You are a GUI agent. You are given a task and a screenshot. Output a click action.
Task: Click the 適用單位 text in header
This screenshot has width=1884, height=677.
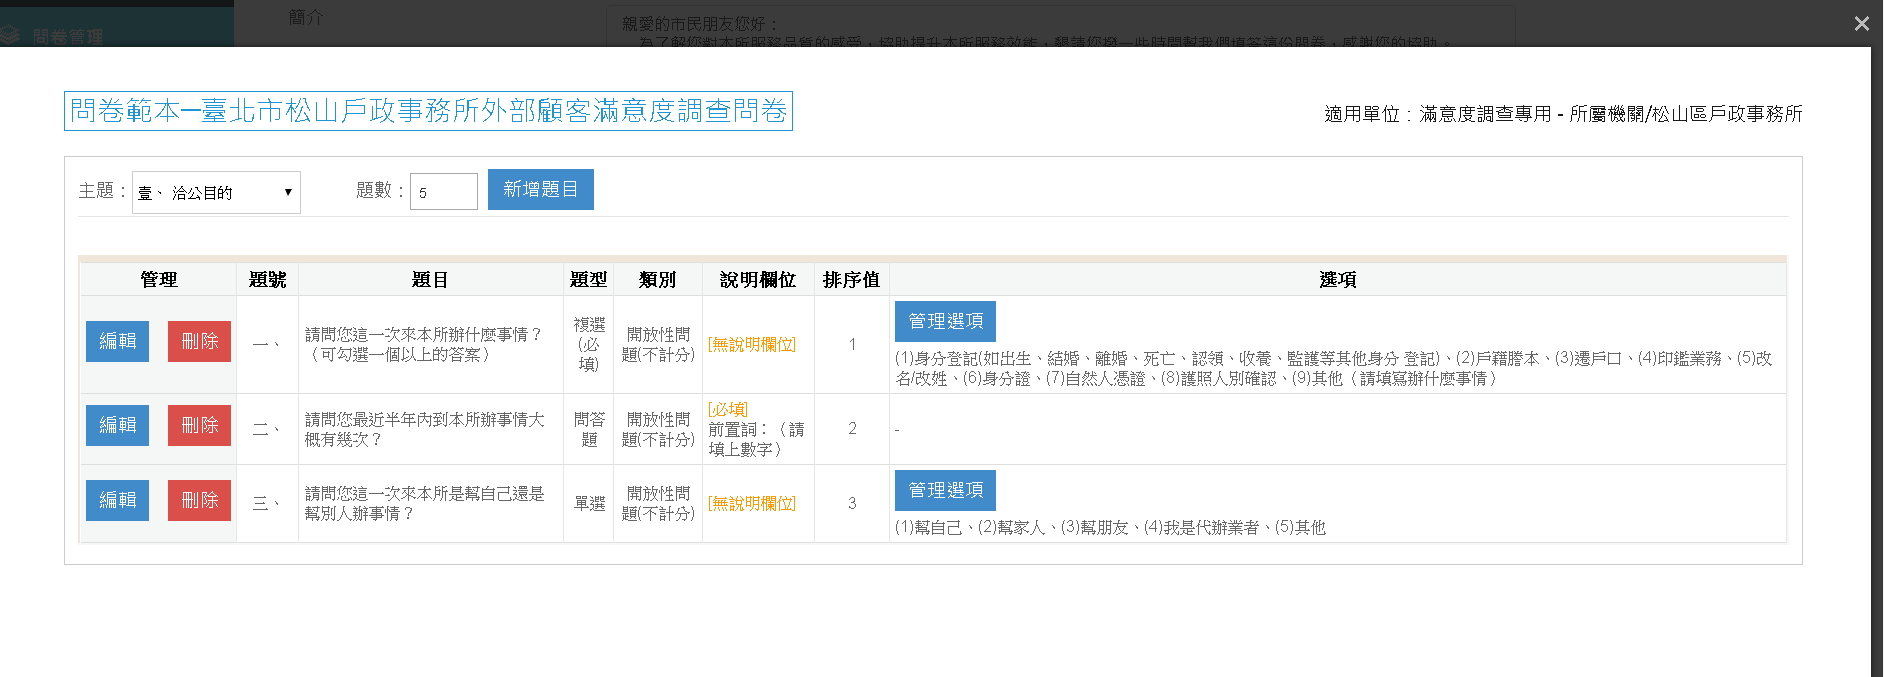1563,114
